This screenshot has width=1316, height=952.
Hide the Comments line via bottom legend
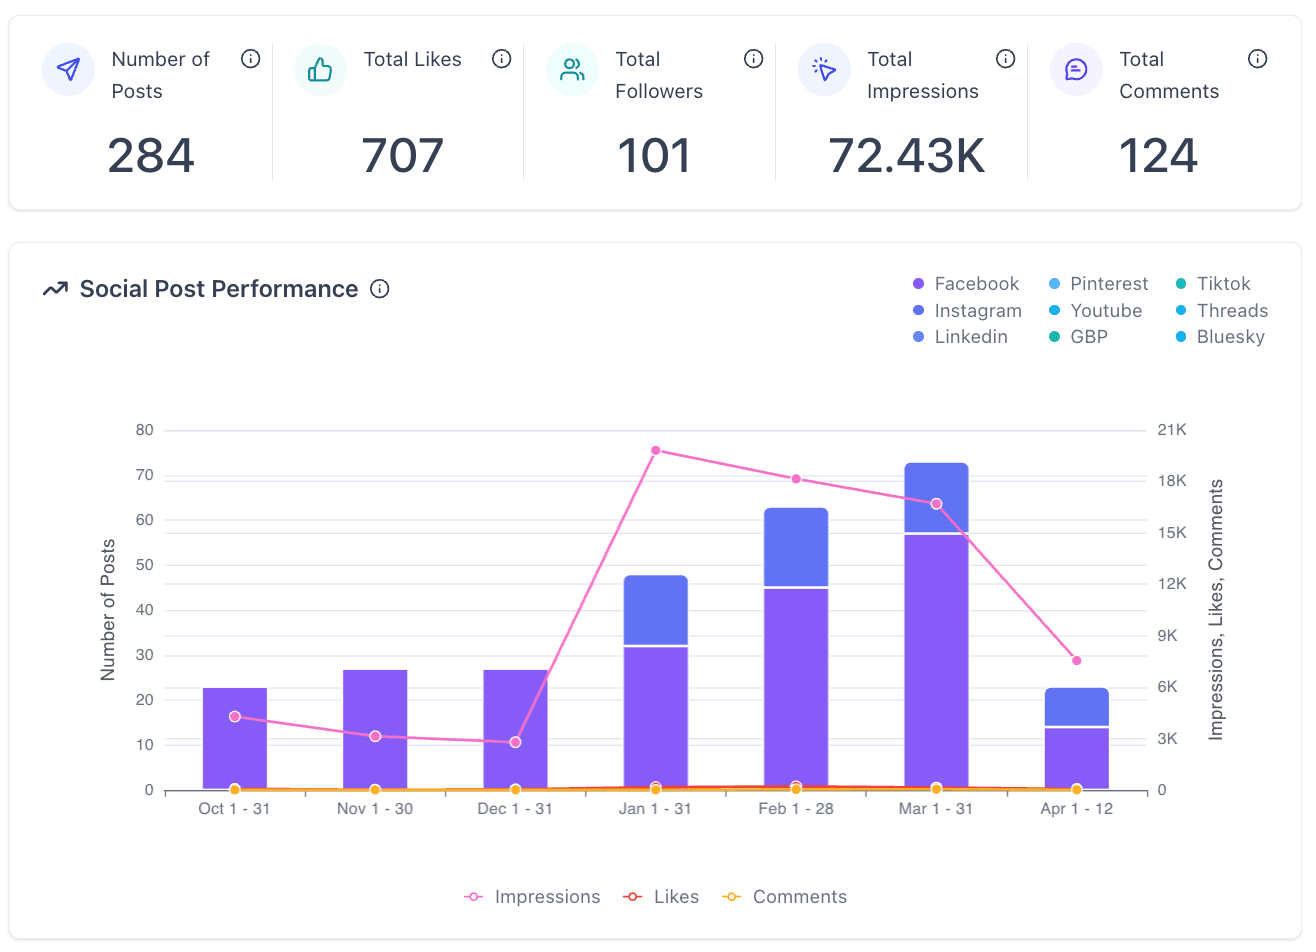(x=784, y=897)
